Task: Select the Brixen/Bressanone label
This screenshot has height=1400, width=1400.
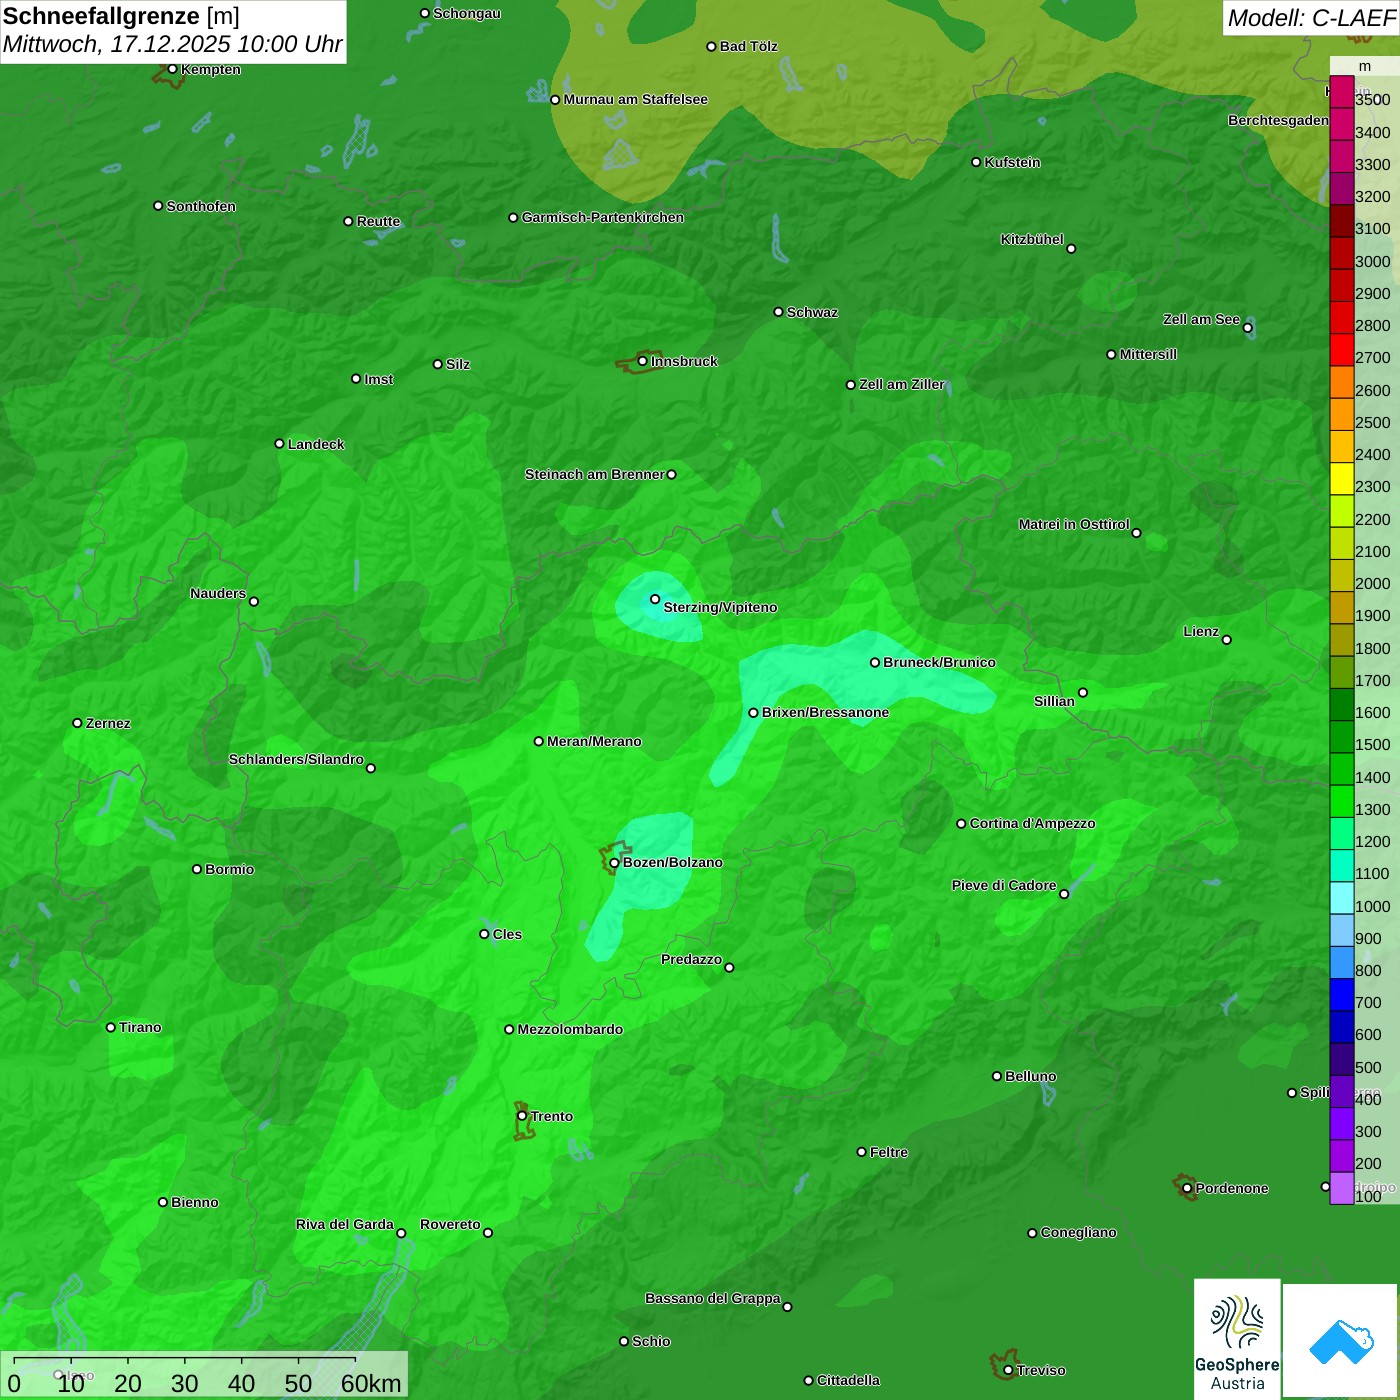Action: click(x=825, y=712)
